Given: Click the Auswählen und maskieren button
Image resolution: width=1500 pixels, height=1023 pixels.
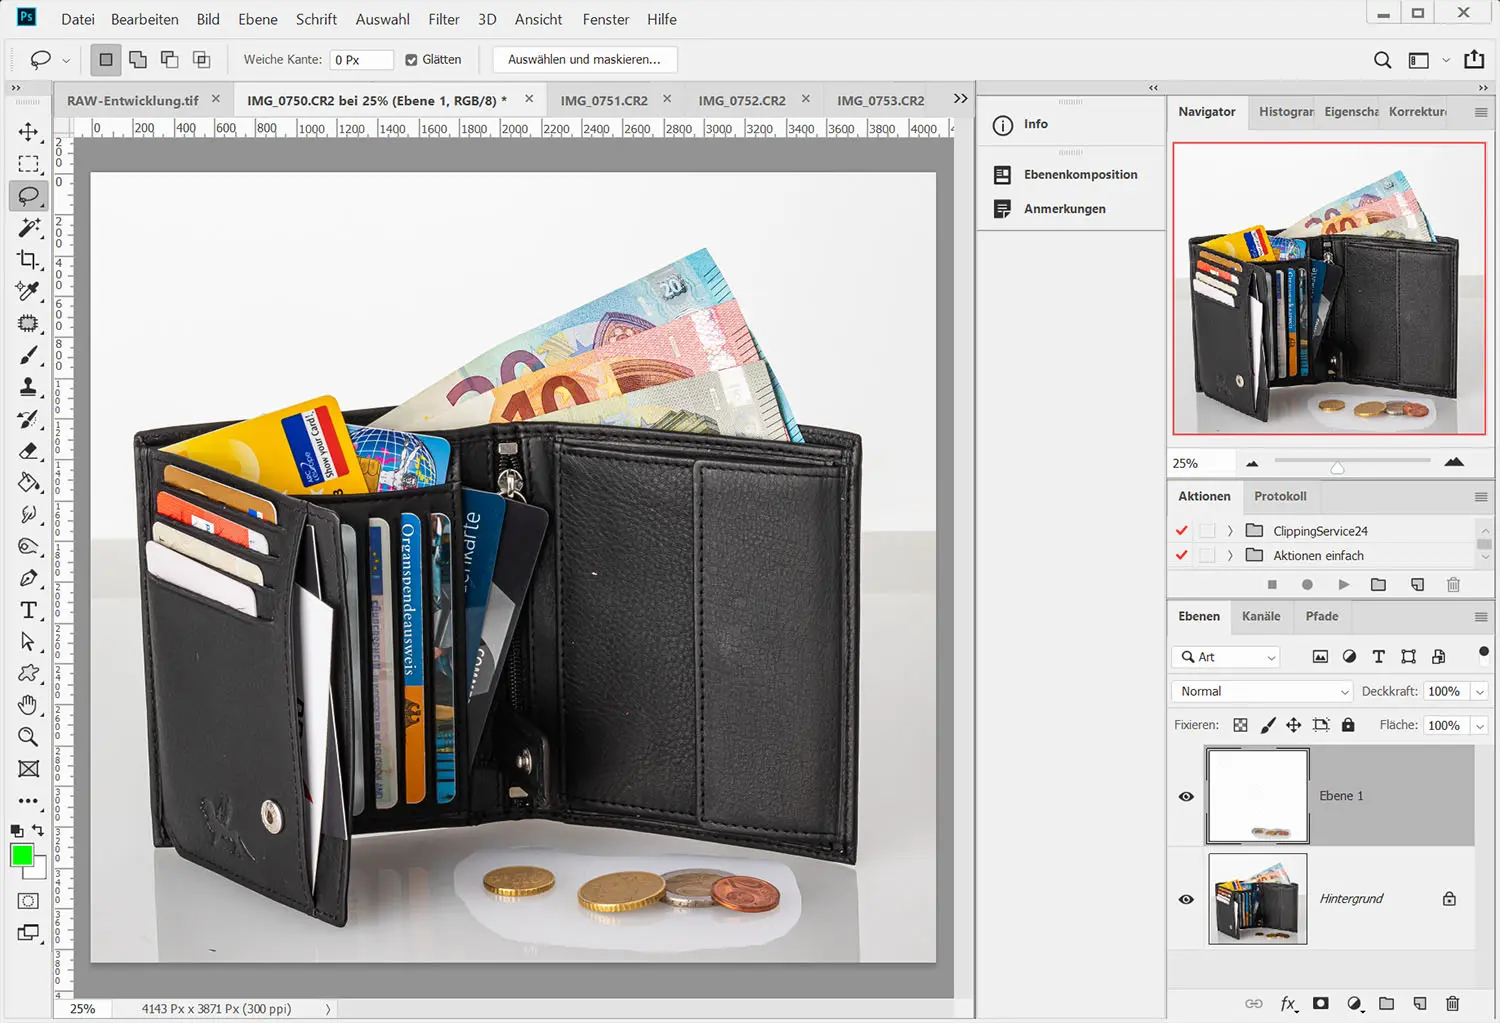Looking at the screenshot, I should 584,60.
